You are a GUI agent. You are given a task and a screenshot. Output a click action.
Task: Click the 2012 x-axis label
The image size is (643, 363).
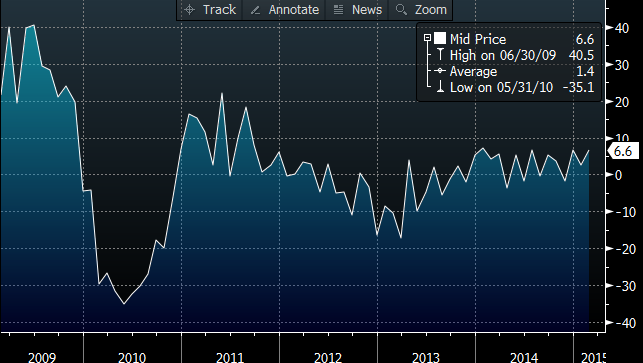click(328, 357)
